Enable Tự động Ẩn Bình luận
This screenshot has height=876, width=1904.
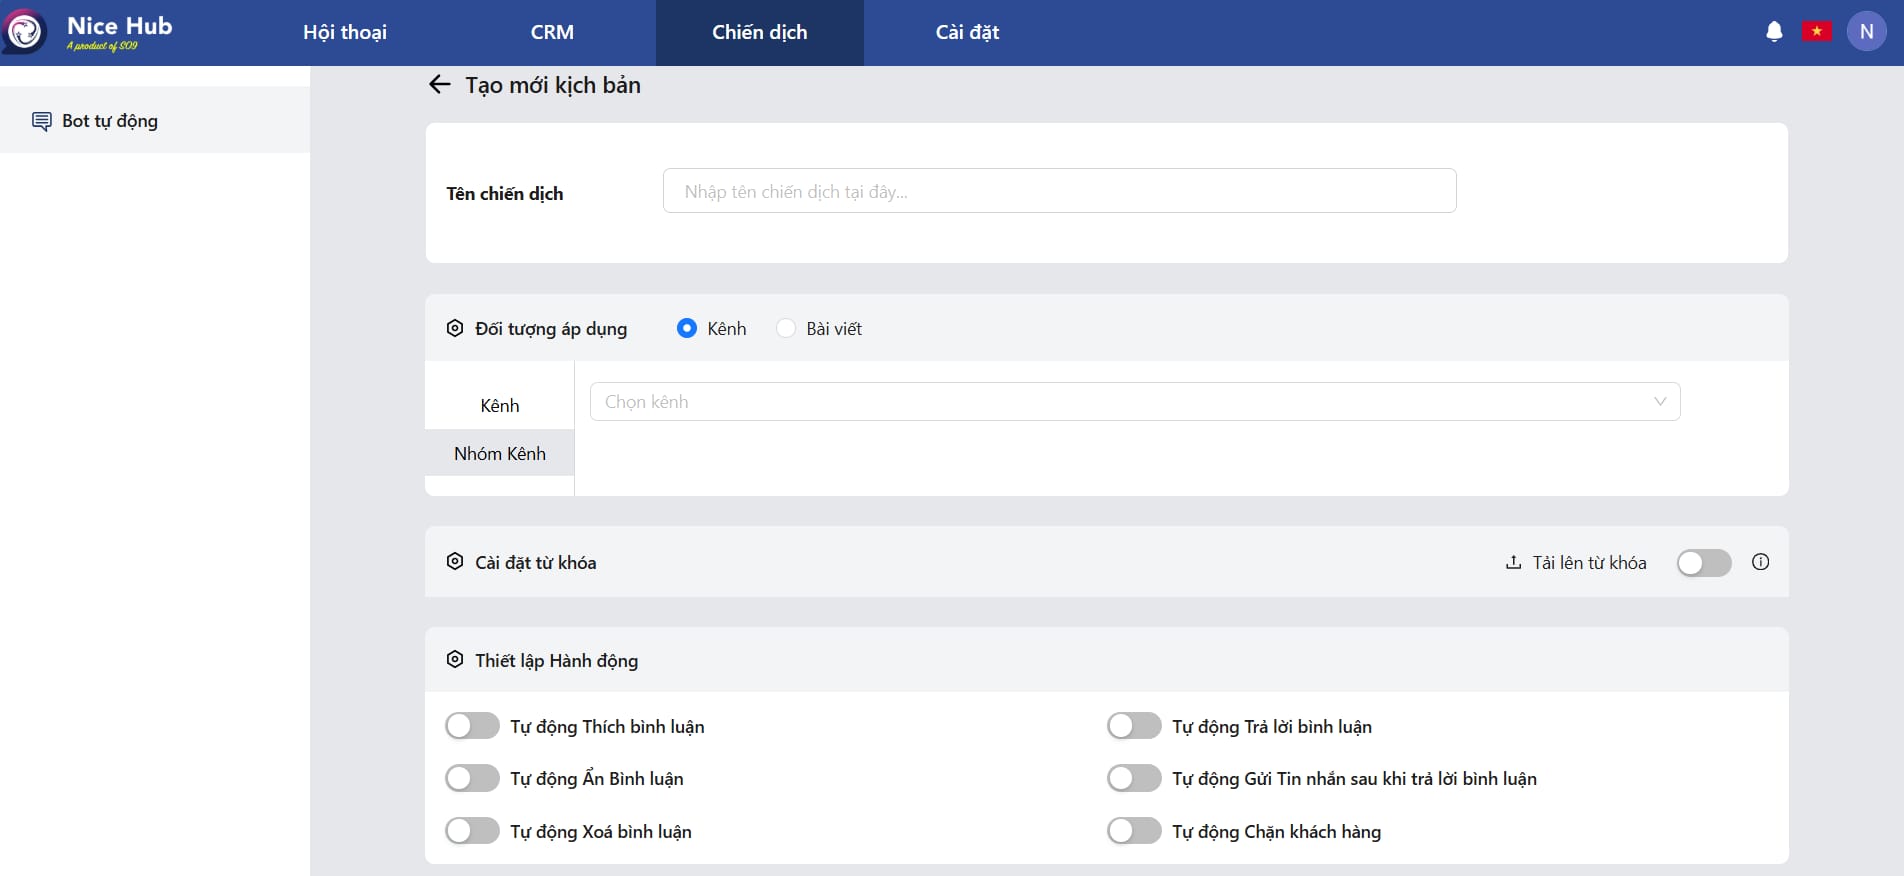(x=472, y=778)
